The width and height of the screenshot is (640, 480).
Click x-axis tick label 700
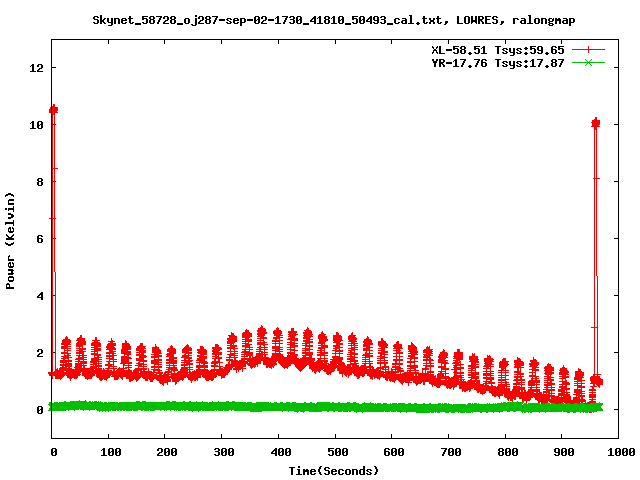pos(451,452)
